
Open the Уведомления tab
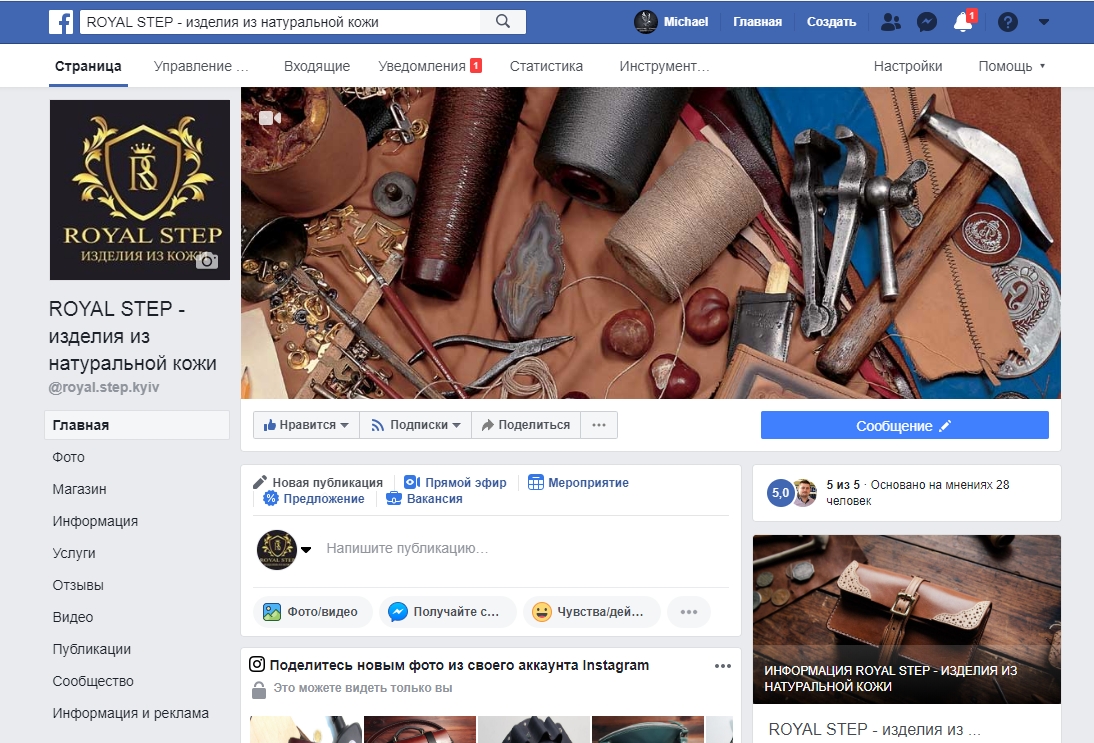click(430, 66)
